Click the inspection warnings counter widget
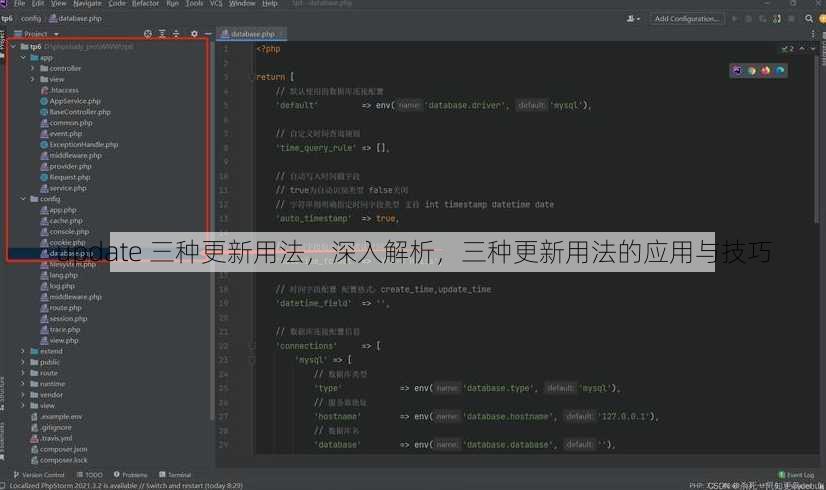826x490 pixels. [x=788, y=48]
